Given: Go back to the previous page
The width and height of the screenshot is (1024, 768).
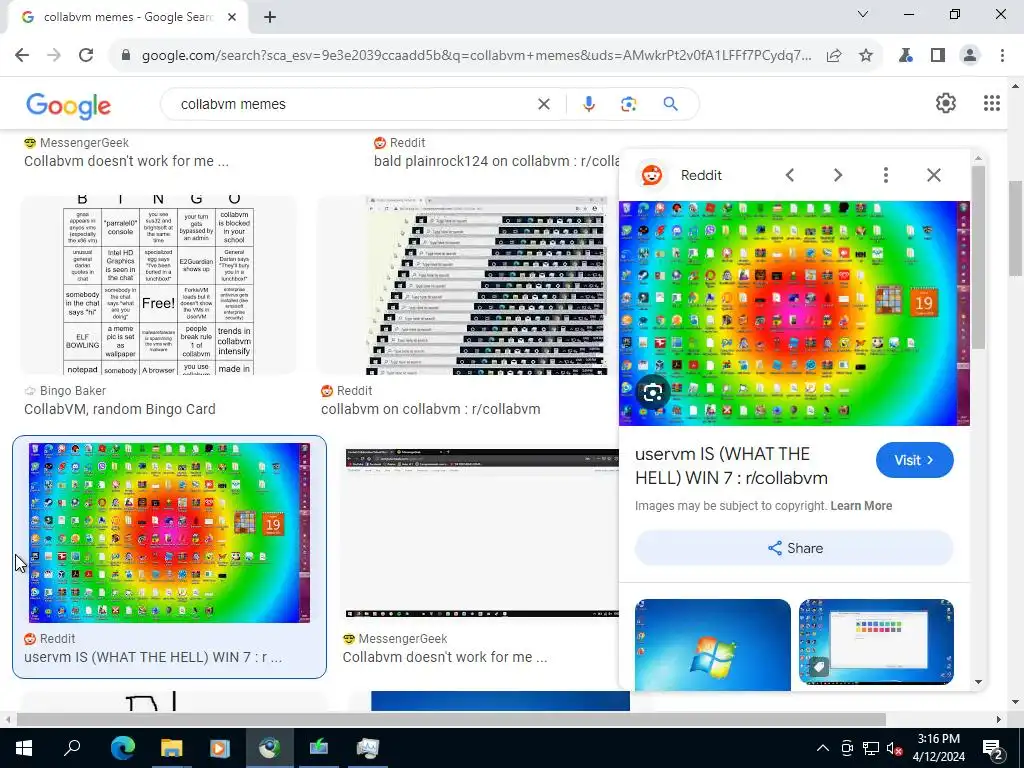Looking at the screenshot, I should pyautogui.click(x=22, y=56).
